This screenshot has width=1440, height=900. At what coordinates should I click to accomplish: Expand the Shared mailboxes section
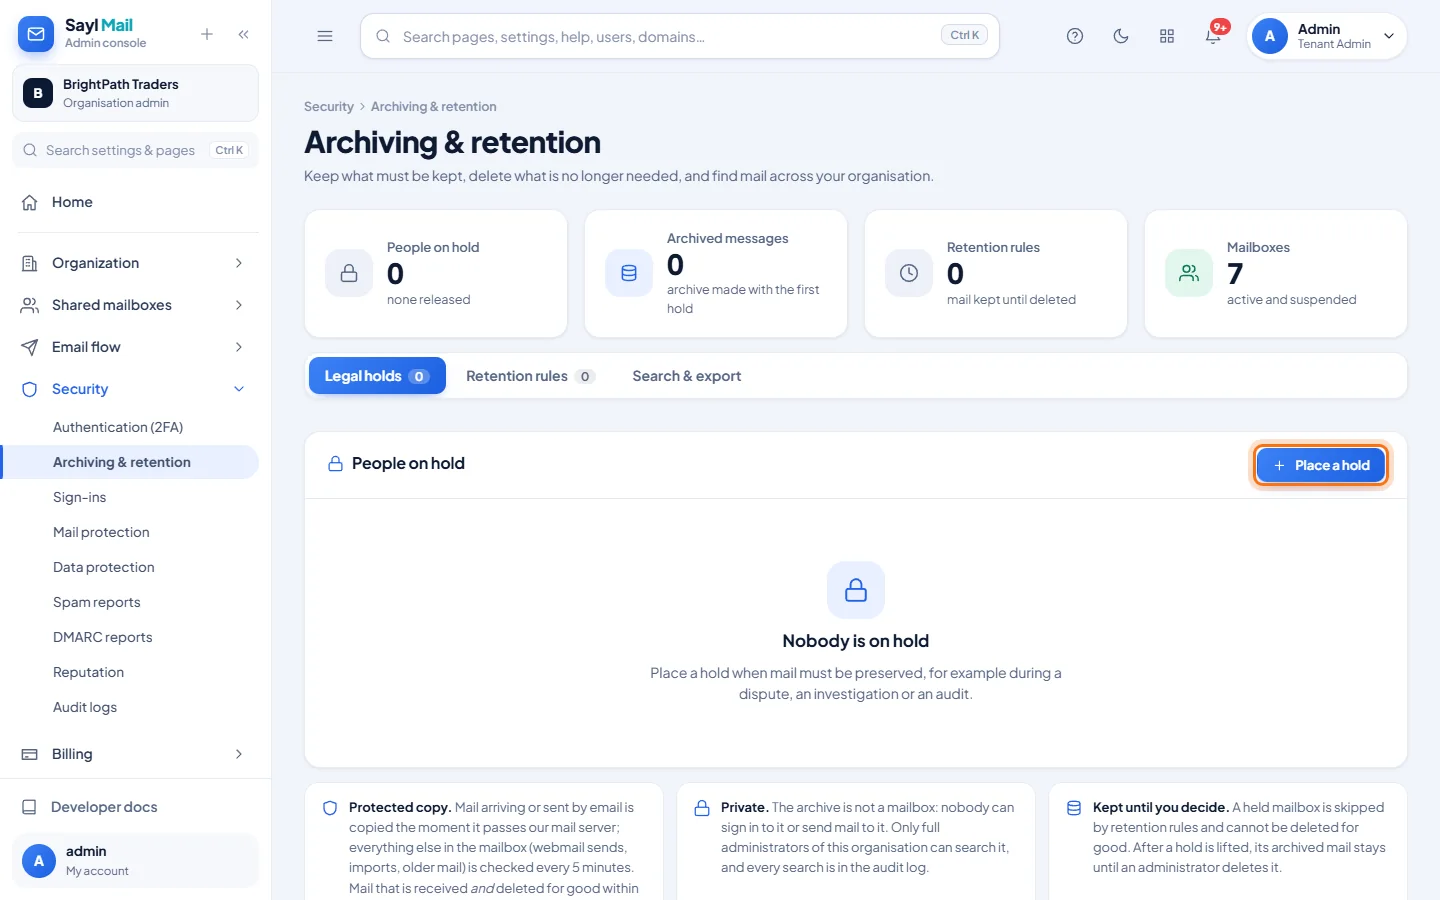point(135,305)
